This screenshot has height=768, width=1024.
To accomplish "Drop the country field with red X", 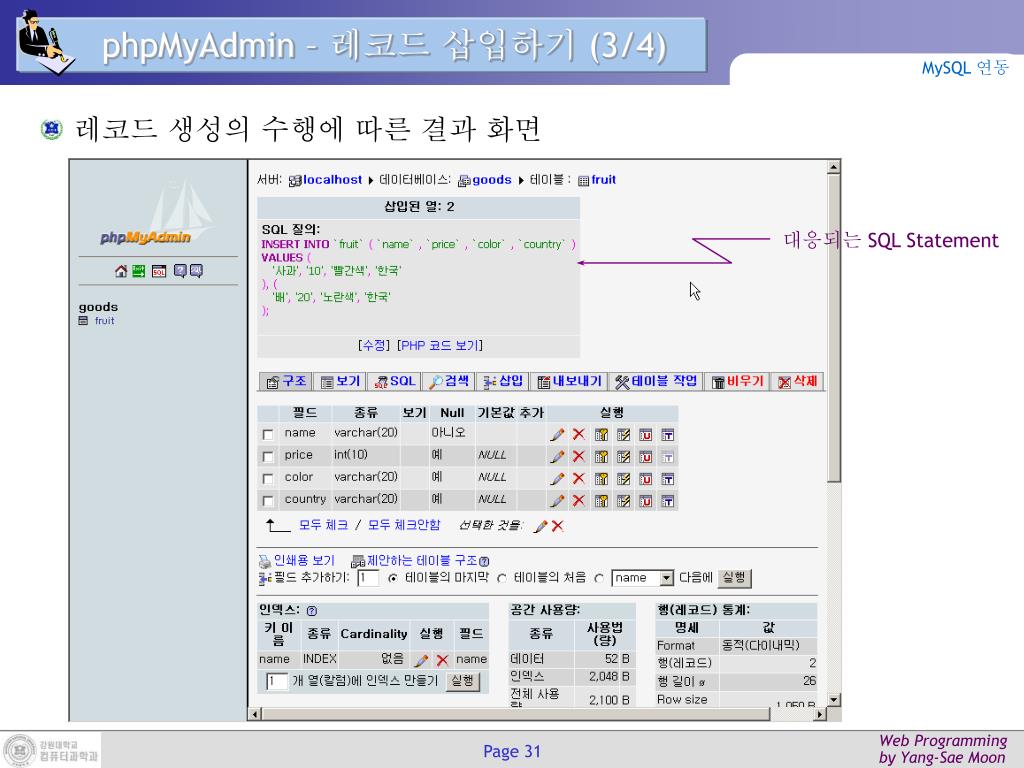I will [x=579, y=501].
